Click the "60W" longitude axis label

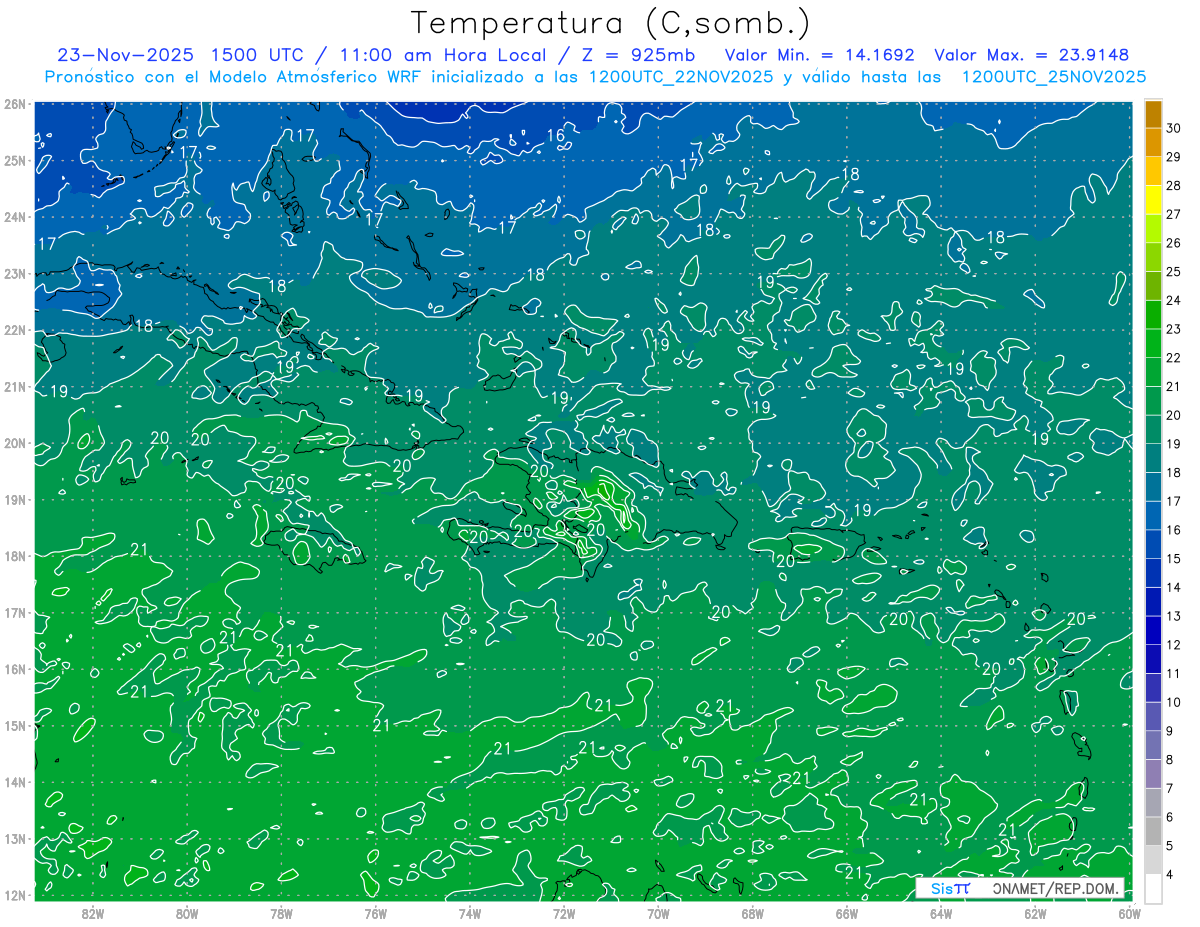(x=1129, y=913)
